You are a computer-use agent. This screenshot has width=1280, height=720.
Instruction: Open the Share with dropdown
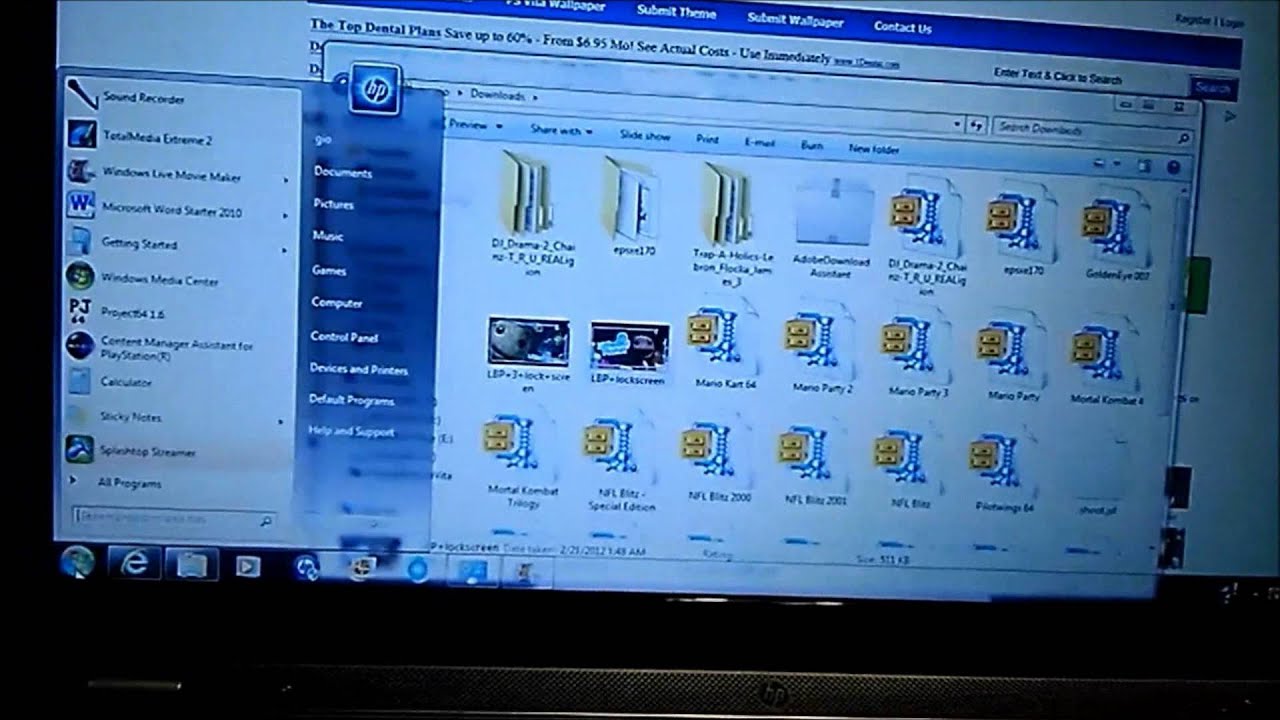561,131
